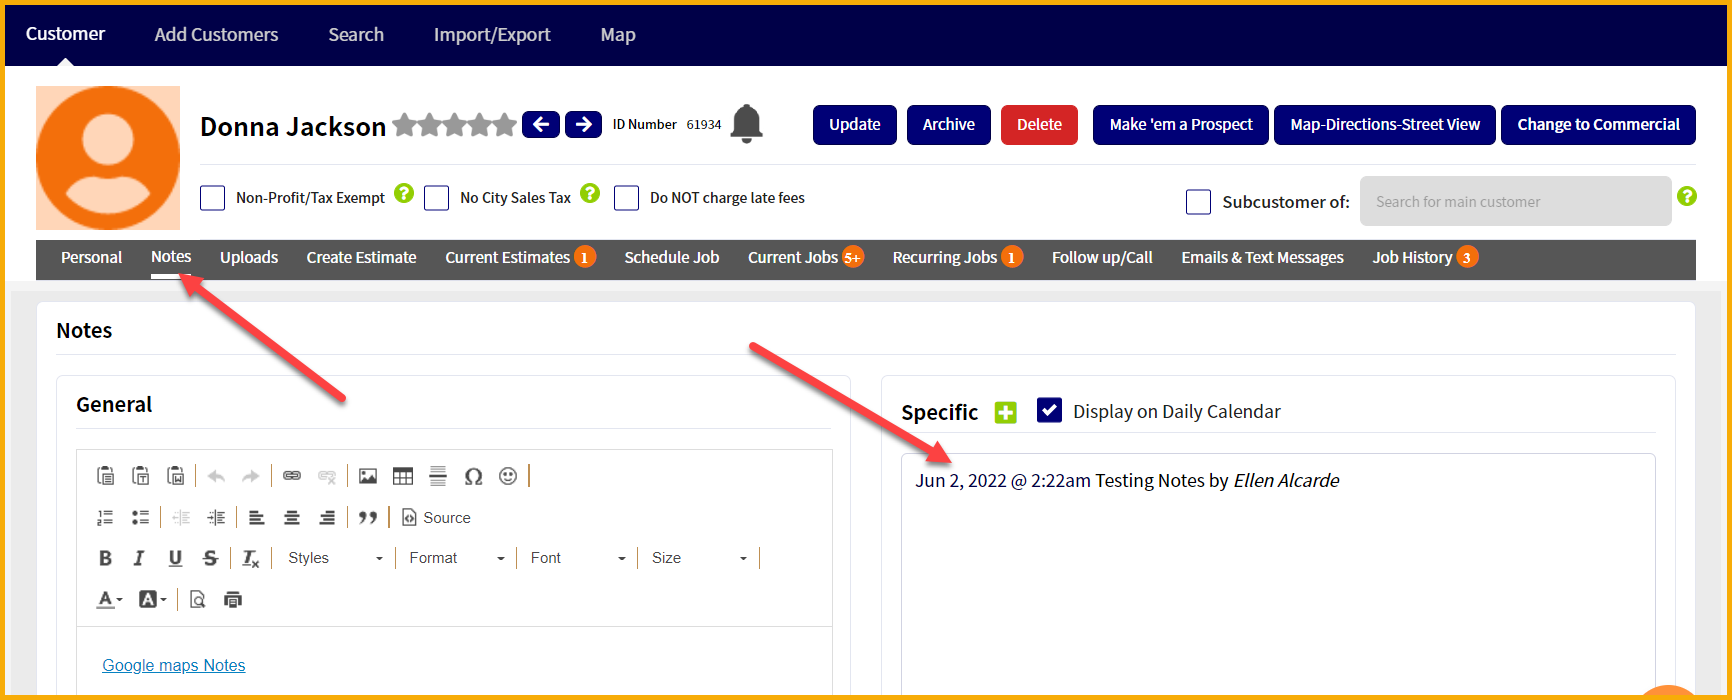The width and height of the screenshot is (1732, 700).
Task: Open the Font dropdown
Action: coord(578,558)
